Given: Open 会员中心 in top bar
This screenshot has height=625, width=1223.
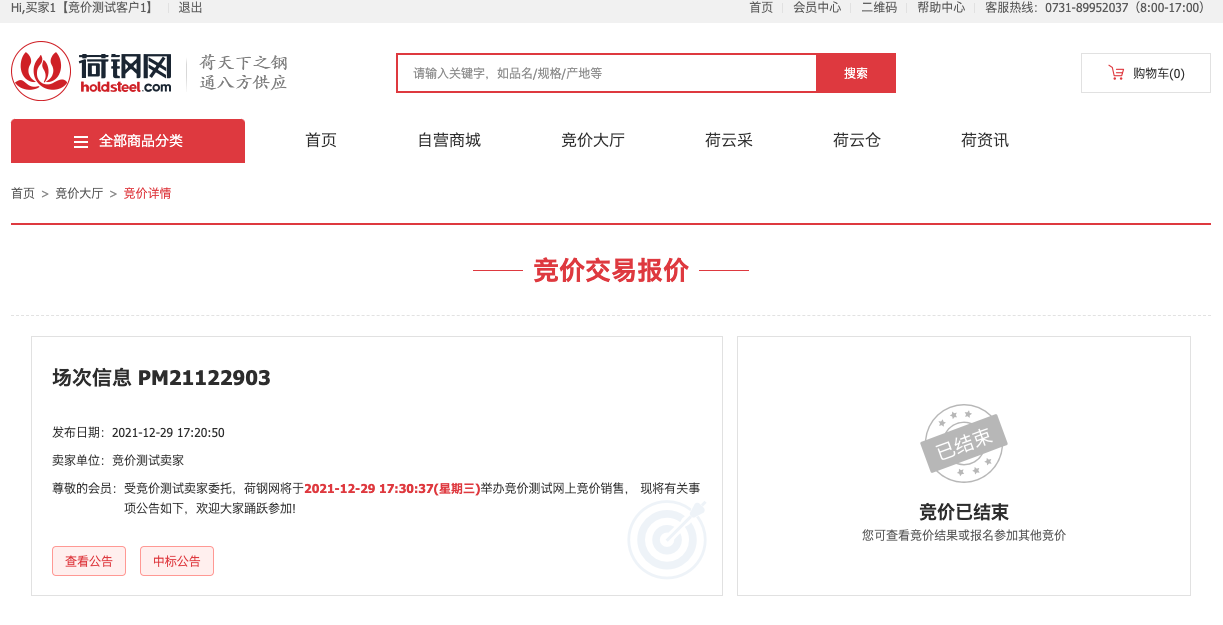Looking at the screenshot, I should [x=817, y=8].
